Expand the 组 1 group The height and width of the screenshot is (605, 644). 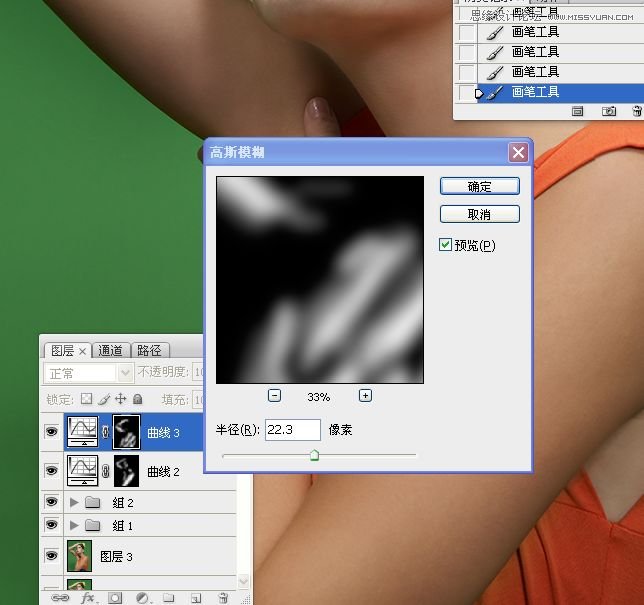[74, 525]
